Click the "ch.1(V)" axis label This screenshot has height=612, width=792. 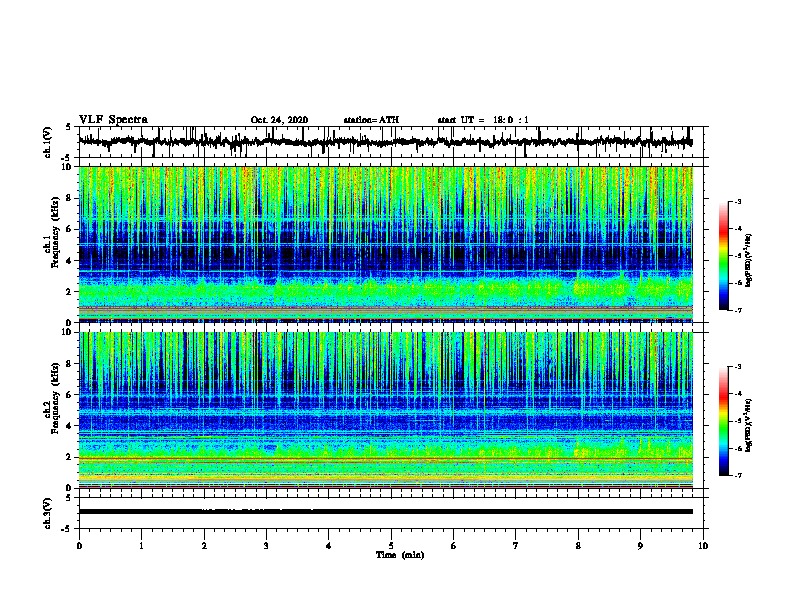pyautogui.click(x=48, y=142)
